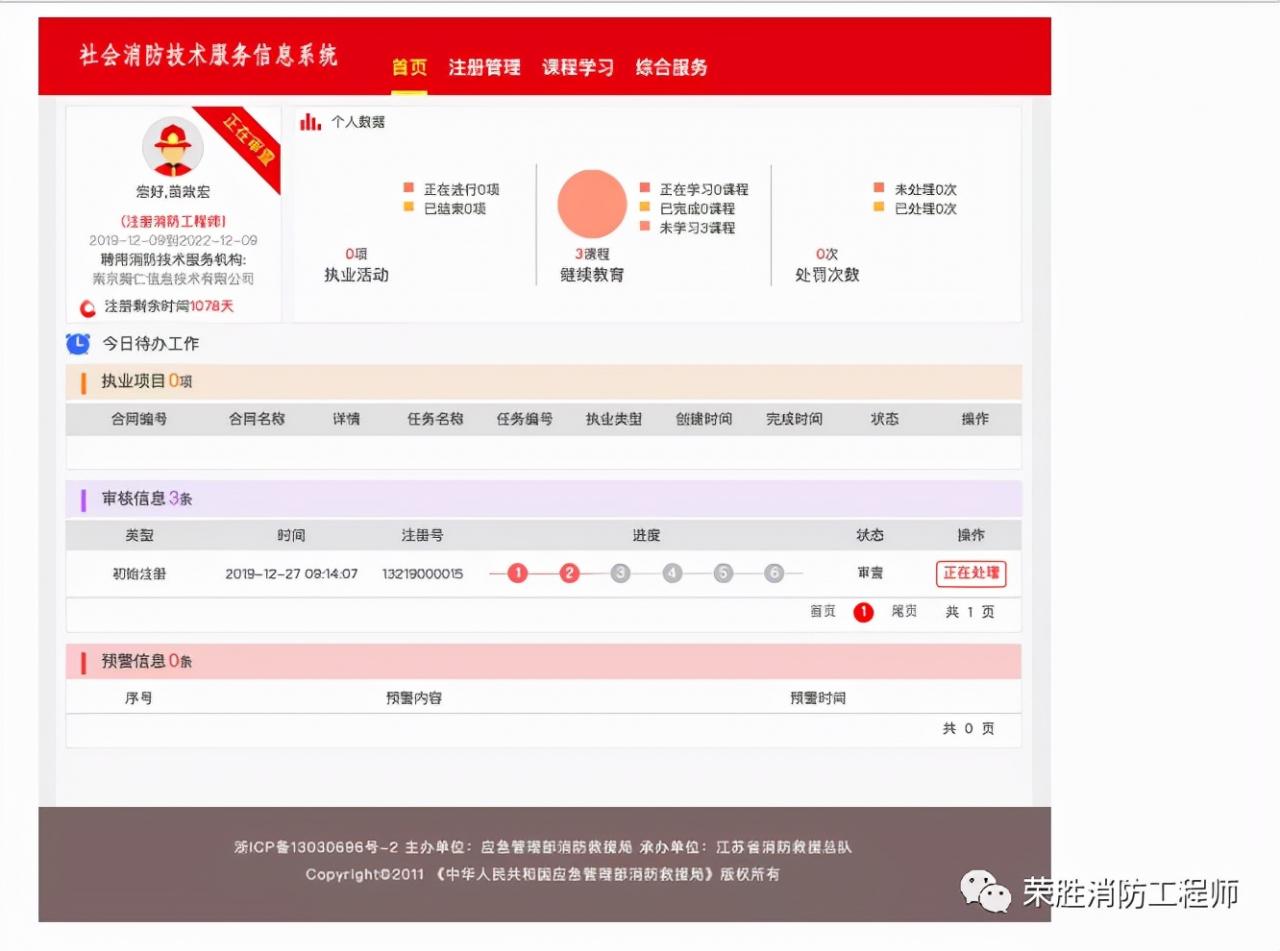
Task: Click the firefighter avatar image
Action: coord(173,147)
